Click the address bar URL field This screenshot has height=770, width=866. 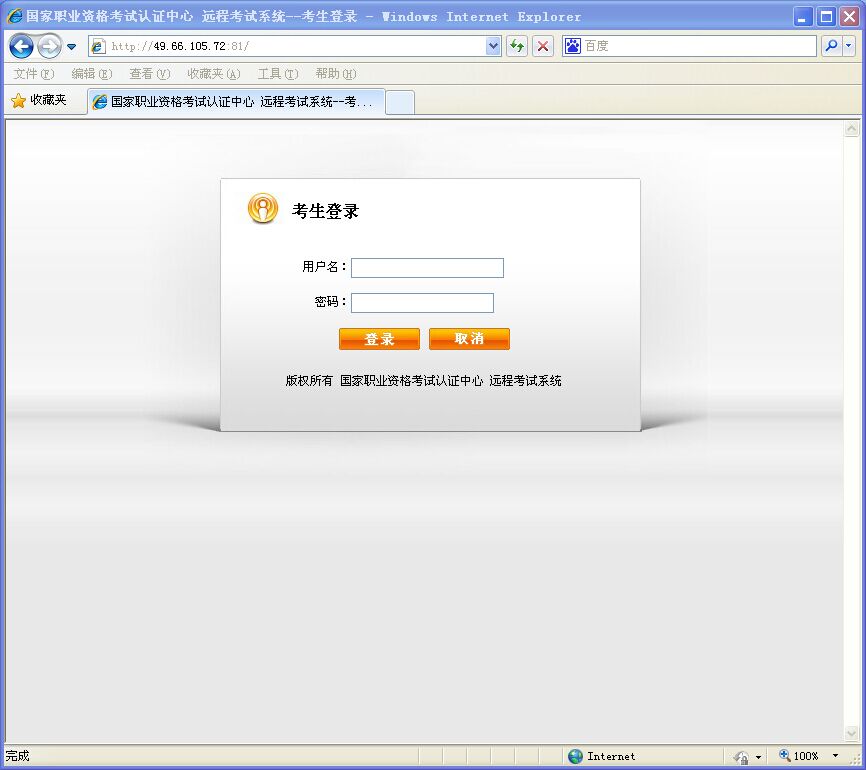click(x=295, y=46)
